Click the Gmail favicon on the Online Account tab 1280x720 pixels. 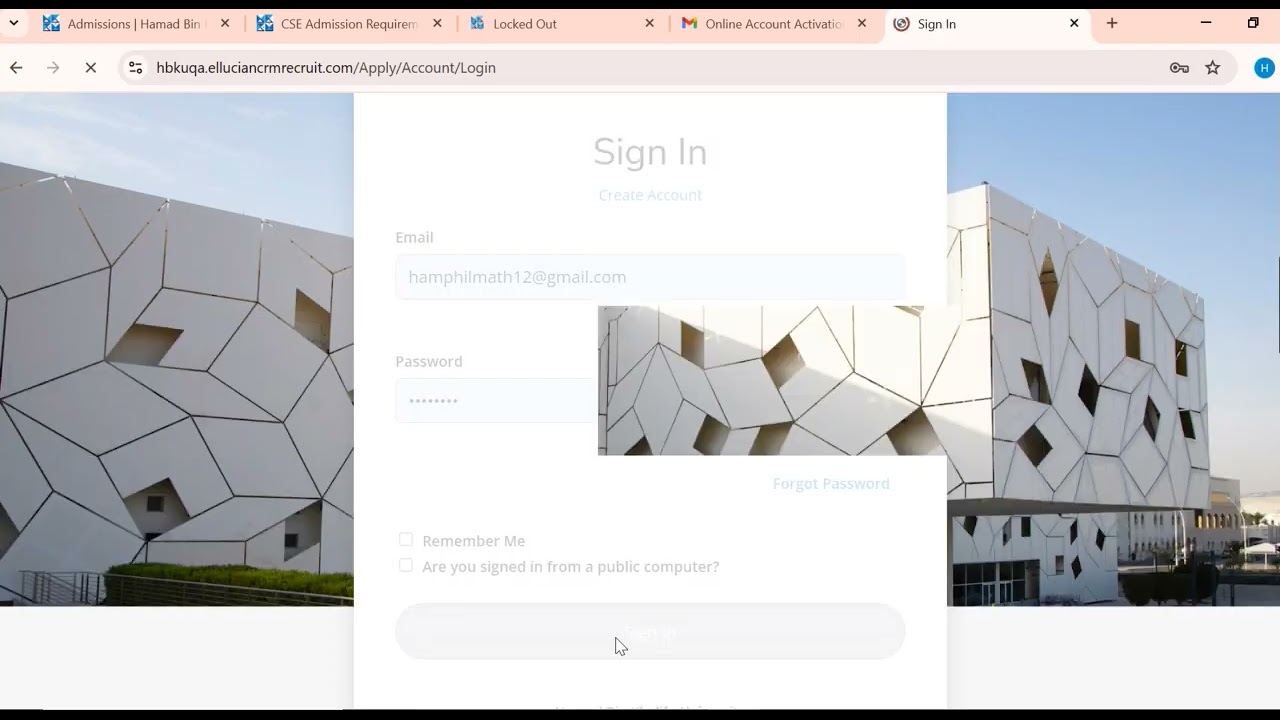point(689,24)
